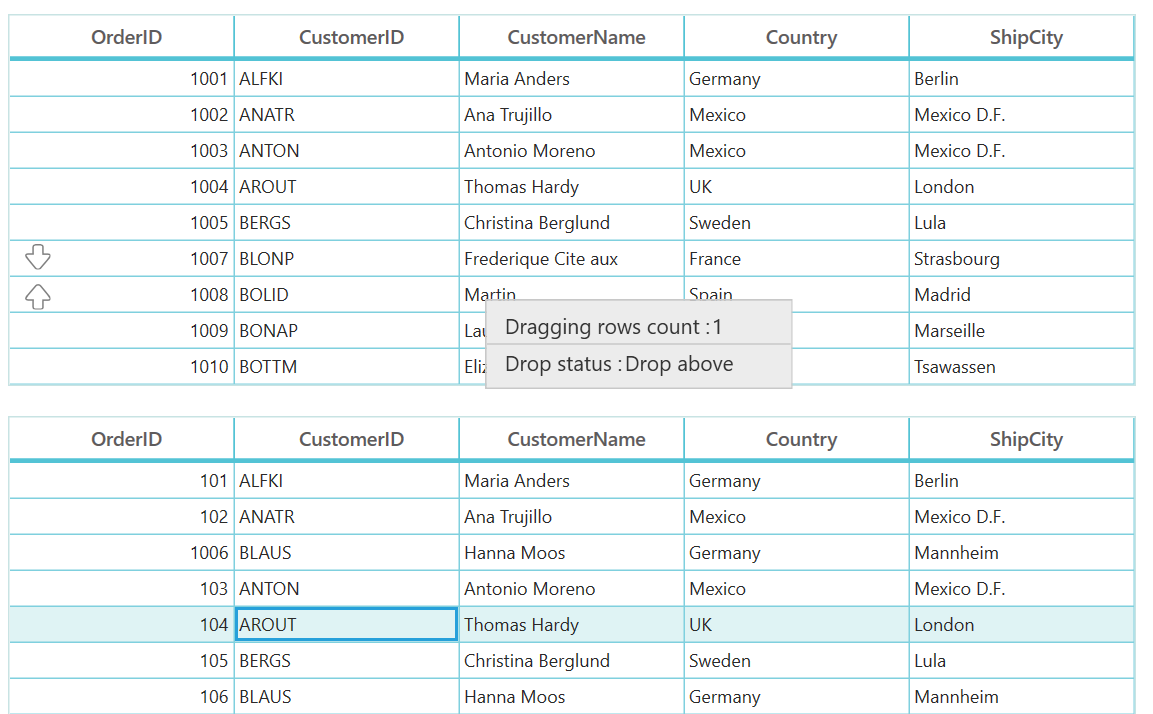1153x714 pixels.
Task: Select the Sweden cell in bottom grid
Action: tap(796, 661)
